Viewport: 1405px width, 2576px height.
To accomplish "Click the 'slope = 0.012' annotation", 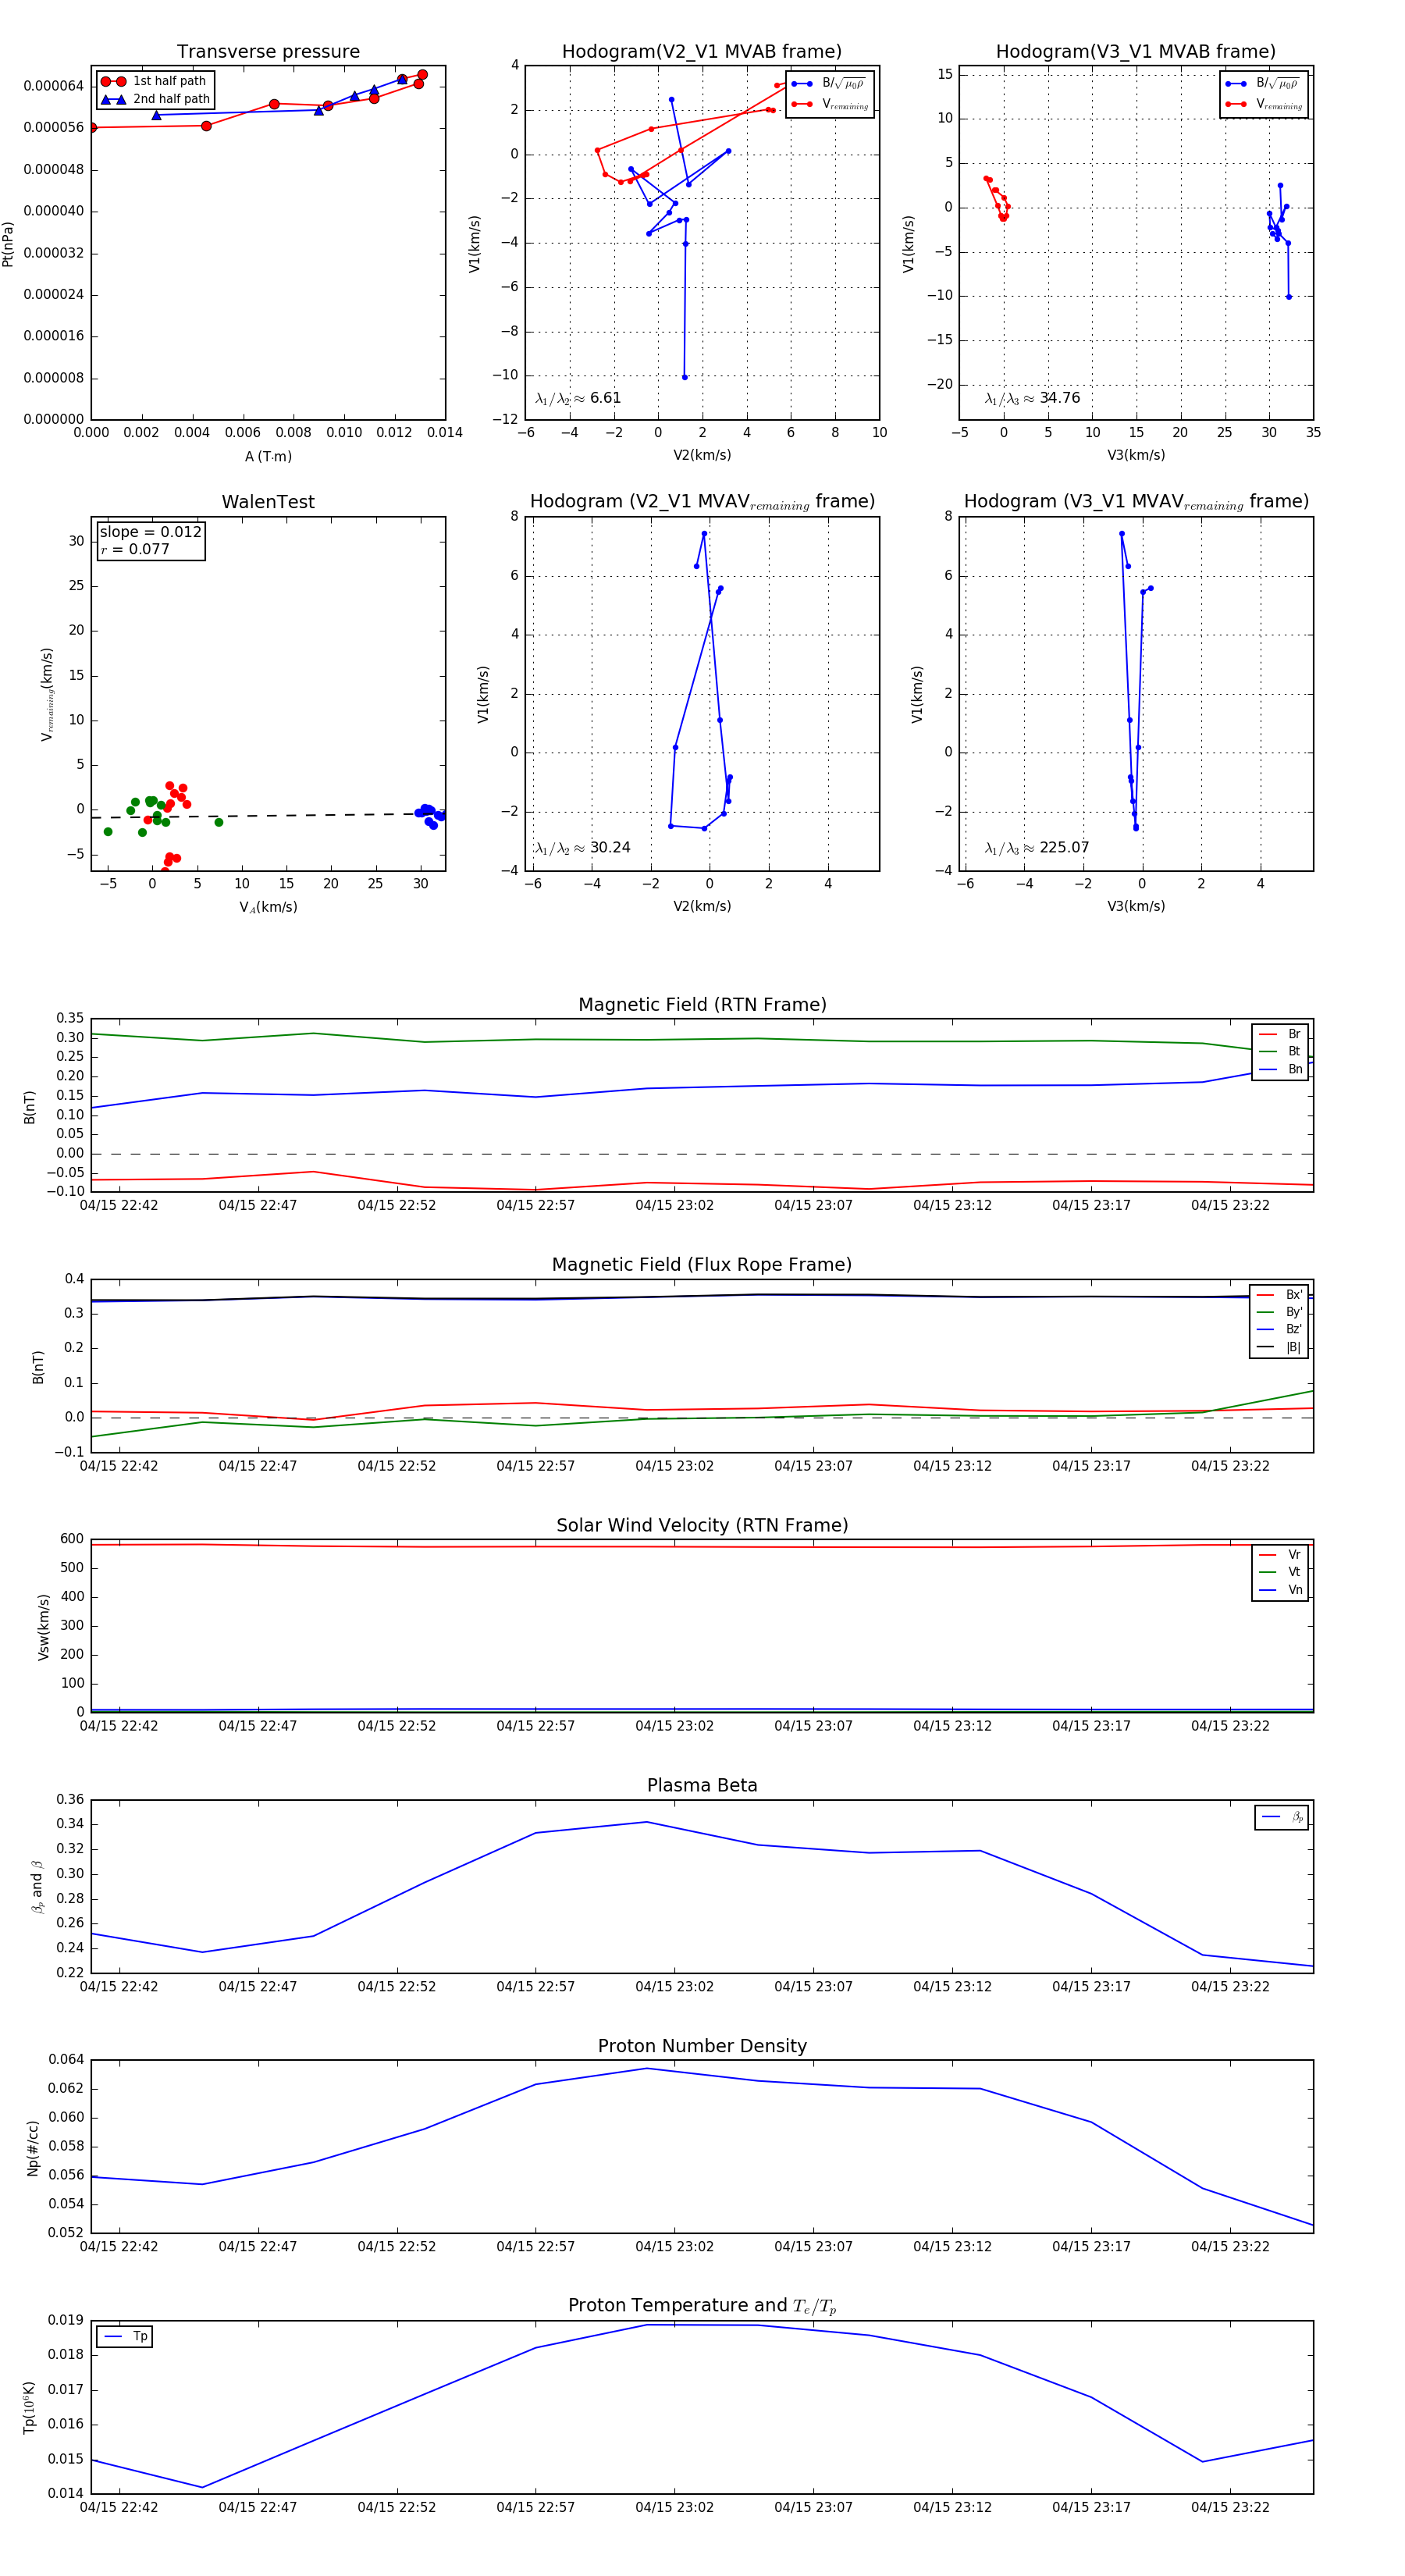I will pyautogui.click(x=150, y=532).
